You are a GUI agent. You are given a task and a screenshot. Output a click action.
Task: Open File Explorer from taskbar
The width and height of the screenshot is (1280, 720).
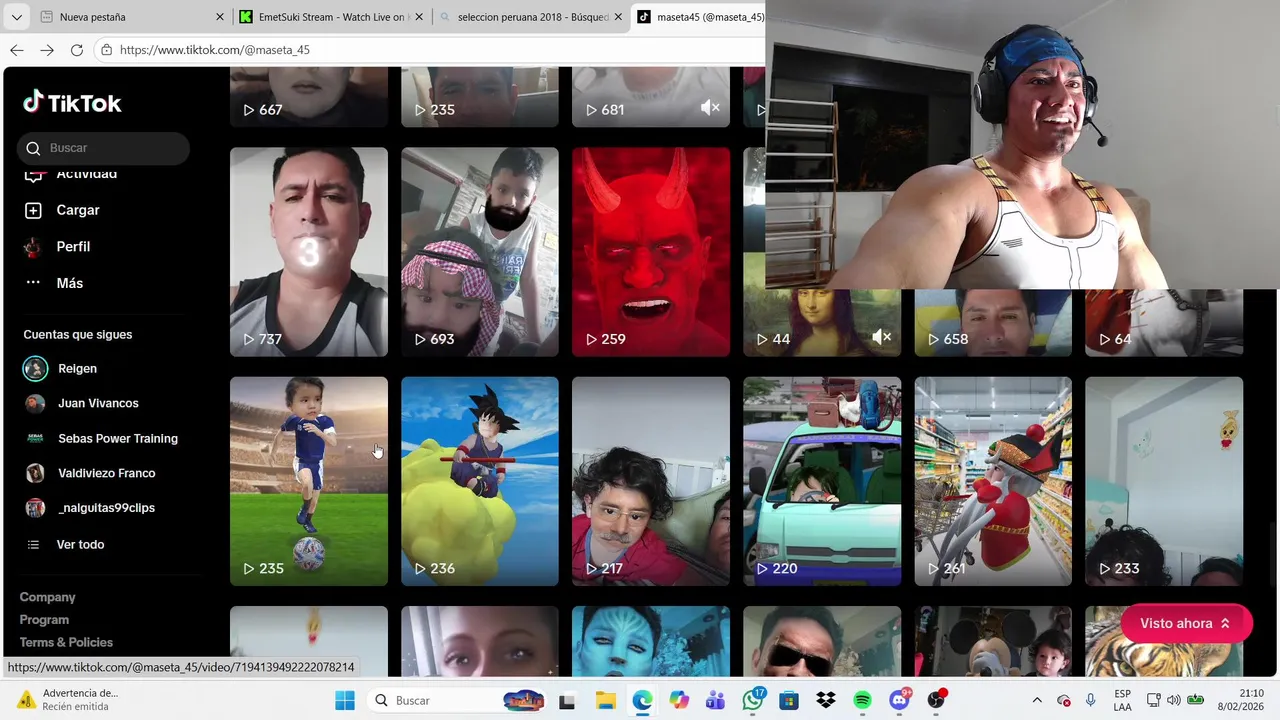tap(605, 700)
